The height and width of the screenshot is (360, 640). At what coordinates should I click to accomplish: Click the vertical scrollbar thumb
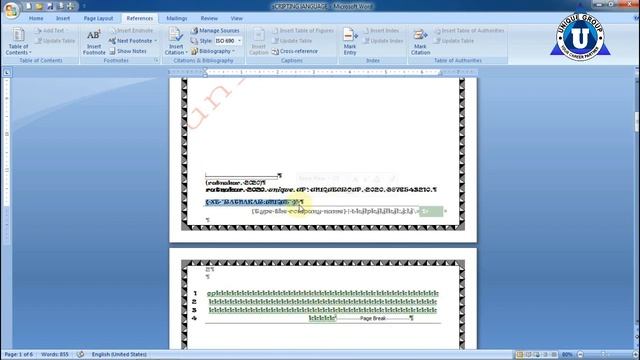[x=637, y=122]
